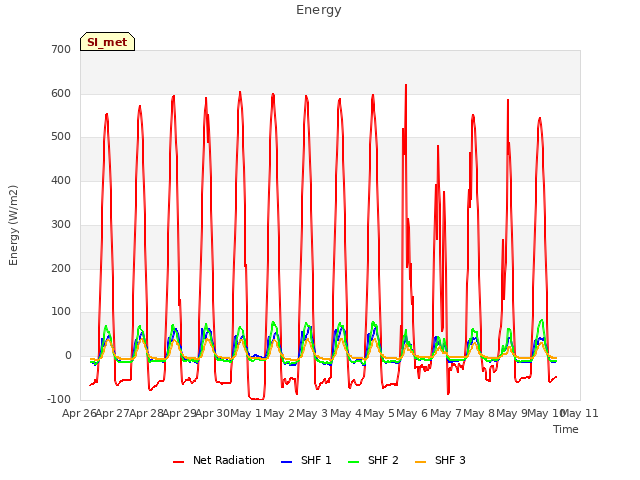Click the 500 y-axis tick label
This screenshot has width=640, height=480.
tap(61, 137)
